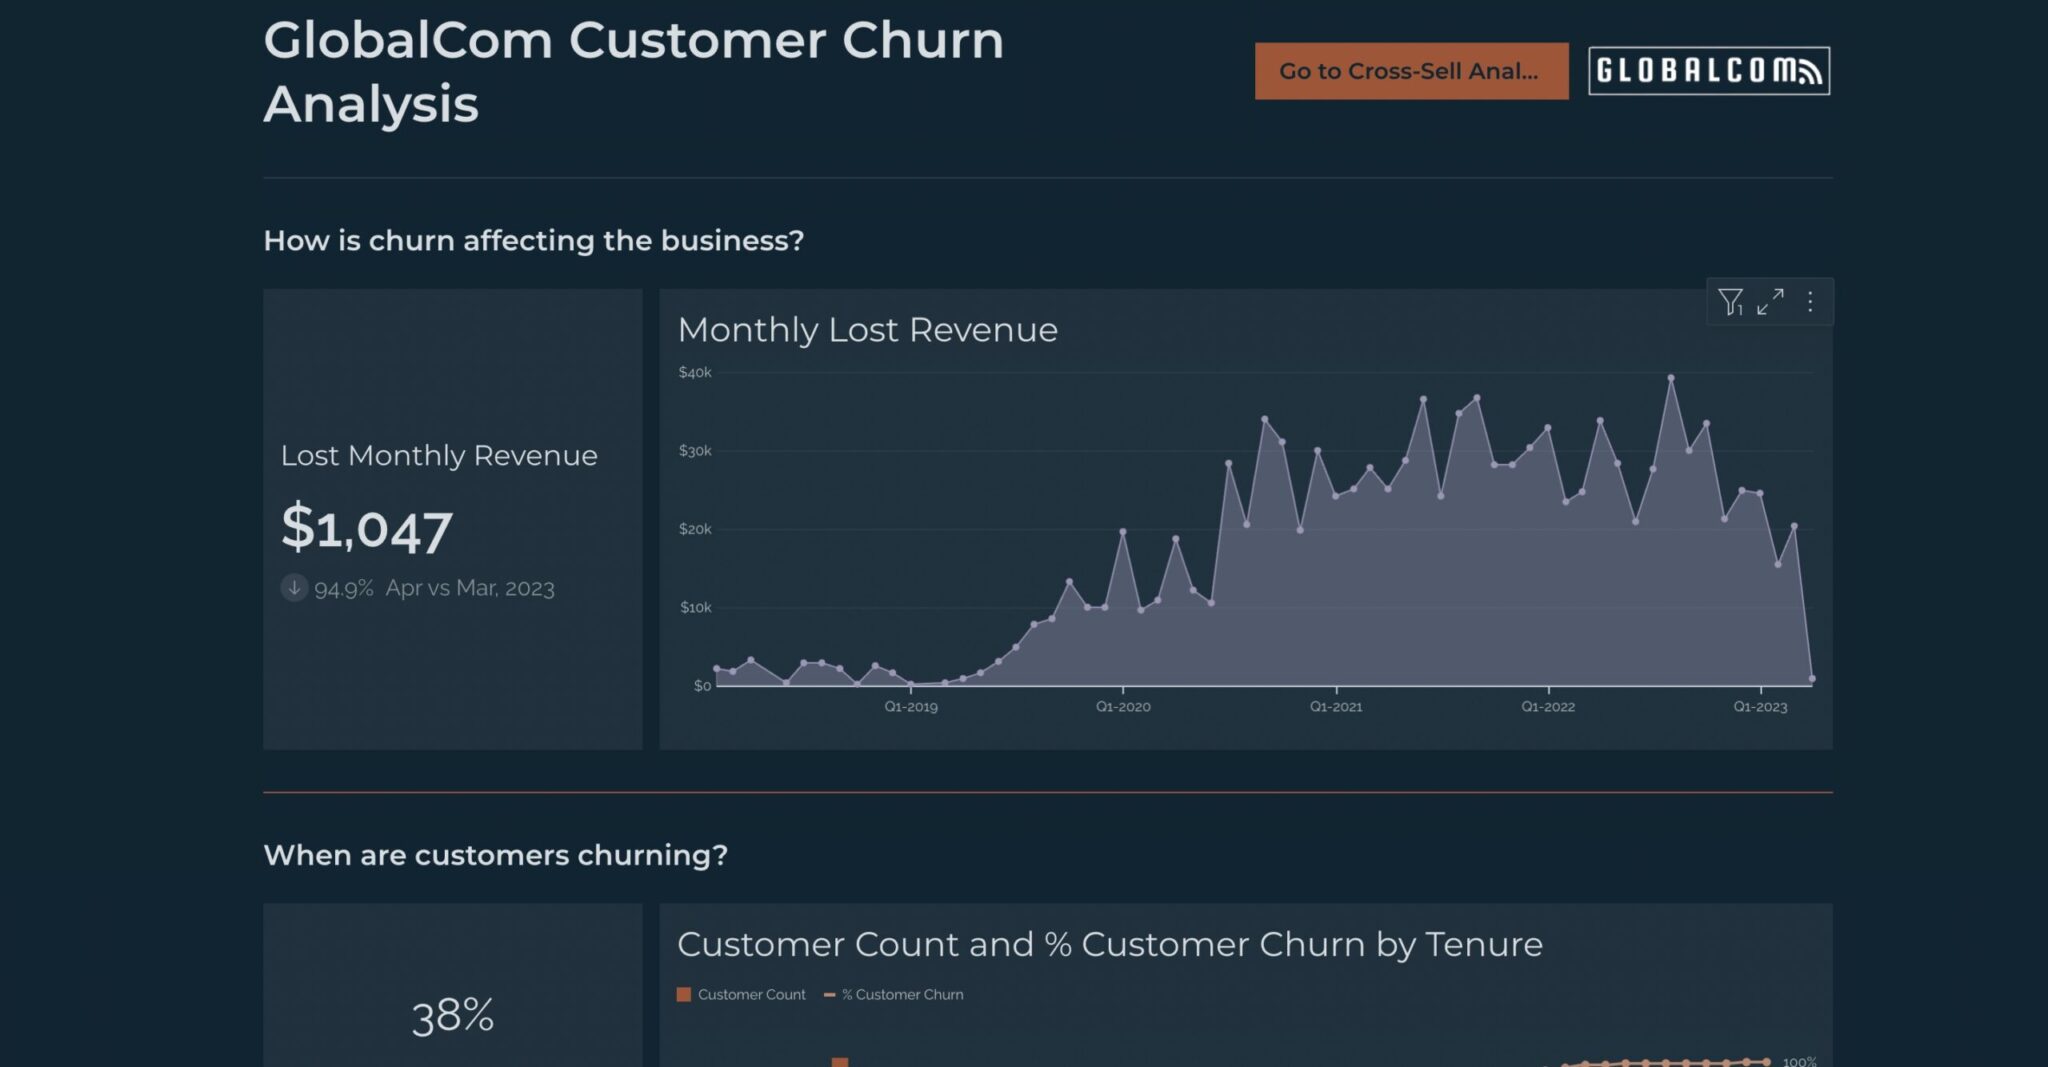This screenshot has height=1067, width=2048.
Task: Expand Monthly Lost Revenue chart fullscreen
Action: click(x=1770, y=302)
